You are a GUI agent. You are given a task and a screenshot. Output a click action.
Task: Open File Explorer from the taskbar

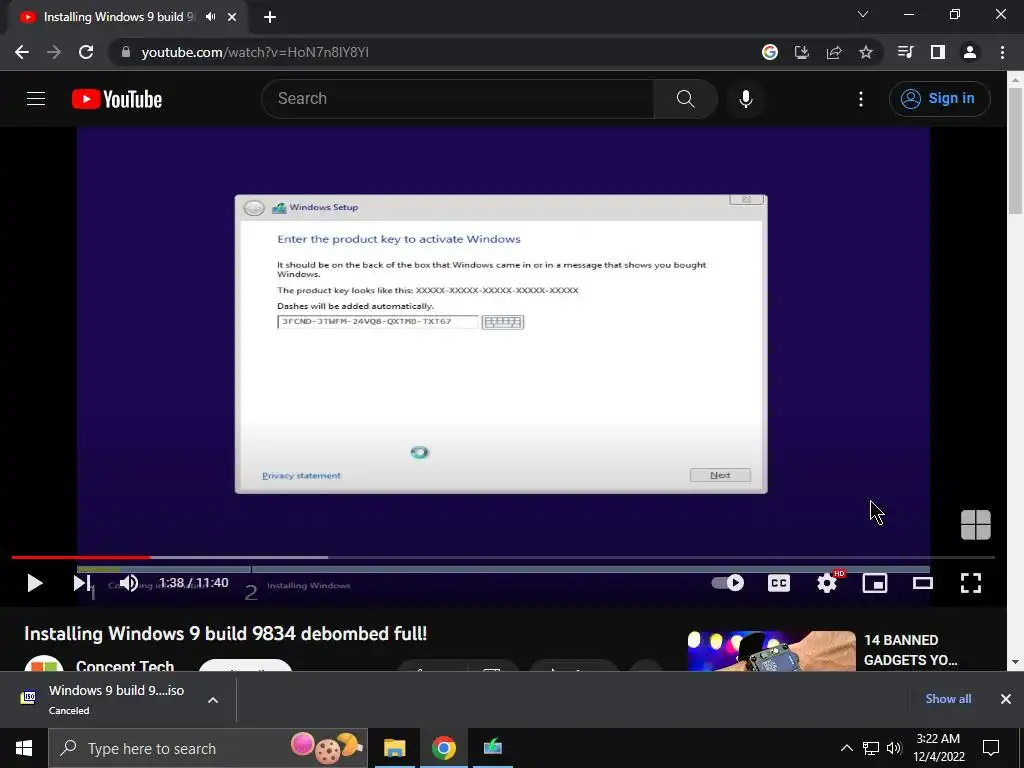394,748
